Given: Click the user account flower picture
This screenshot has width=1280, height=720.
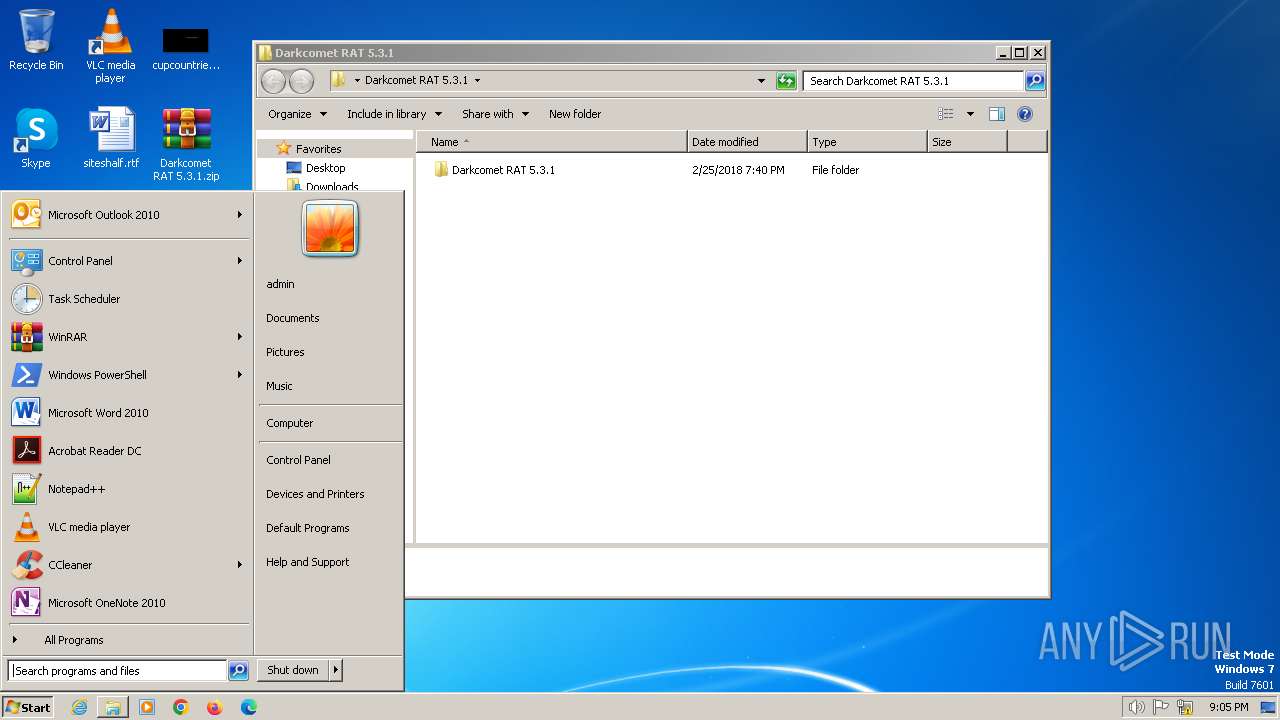Looking at the screenshot, I should tap(330, 229).
